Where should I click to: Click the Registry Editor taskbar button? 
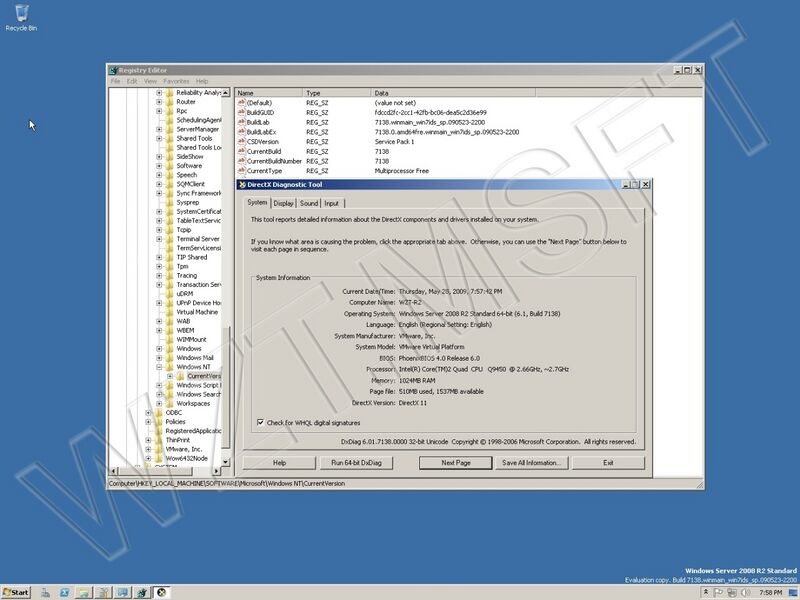(142, 592)
